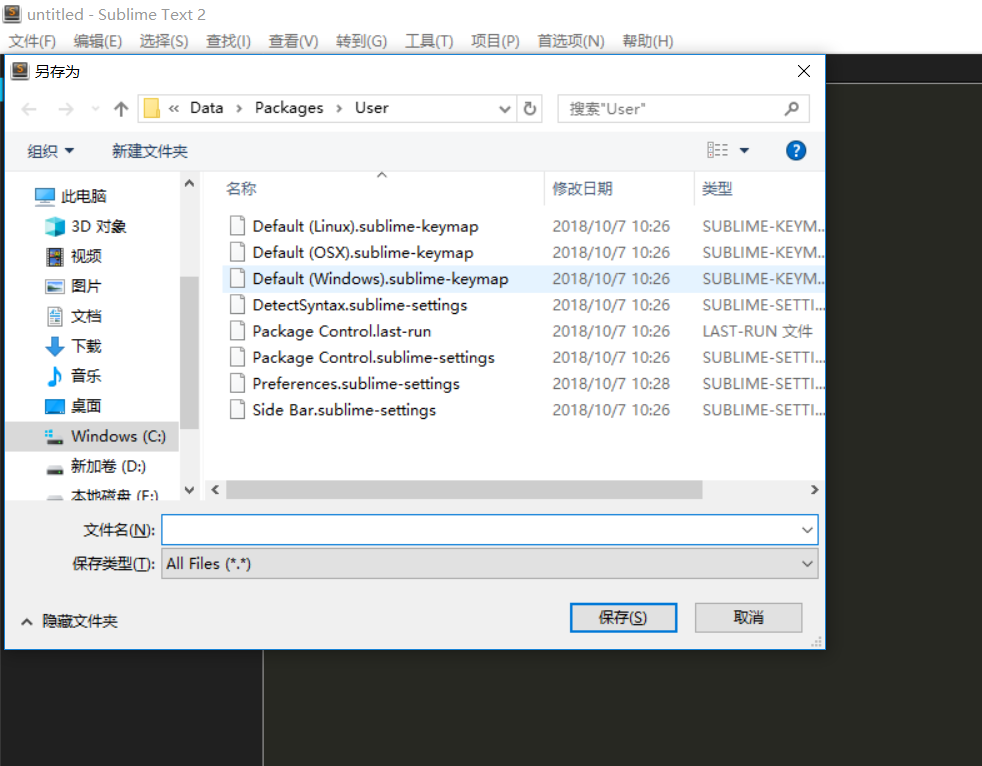982x766 pixels.
Task: Expand the breadcrumb overflow chevron
Action: pos(174,108)
